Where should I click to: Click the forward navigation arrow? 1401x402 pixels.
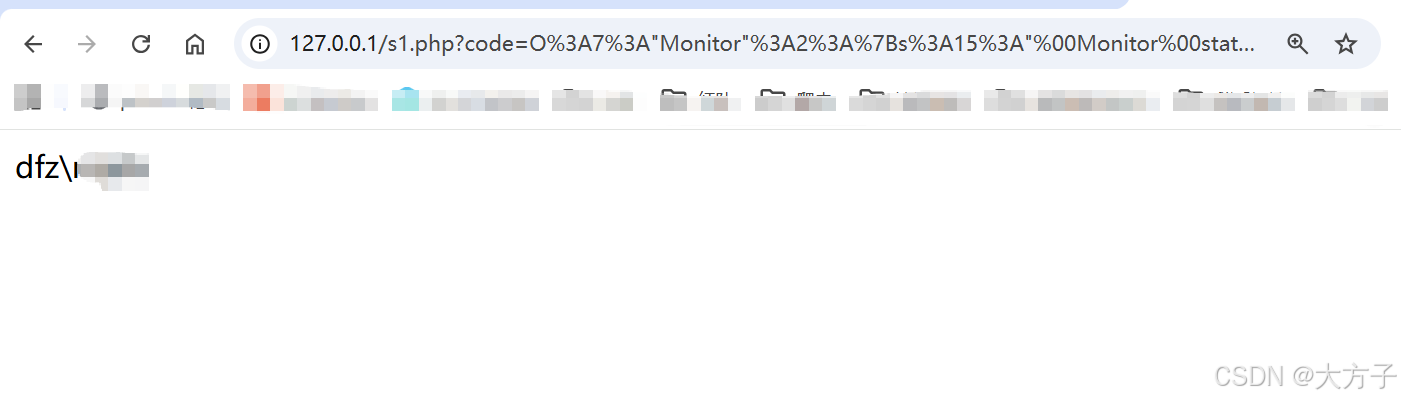[88, 44]
